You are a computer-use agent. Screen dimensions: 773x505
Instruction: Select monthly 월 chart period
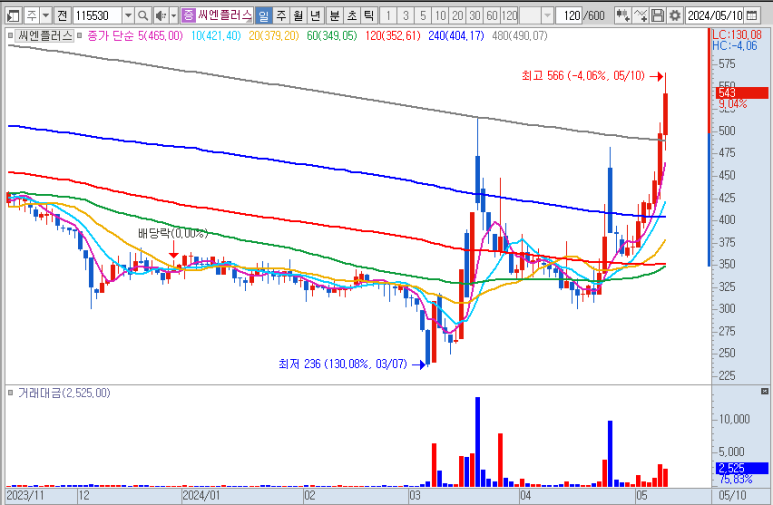point(298,16)
